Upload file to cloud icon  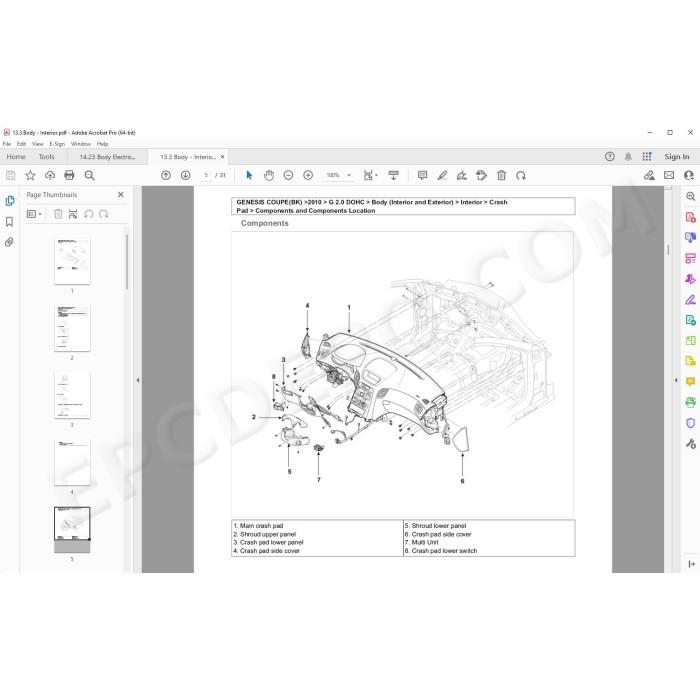50,175
